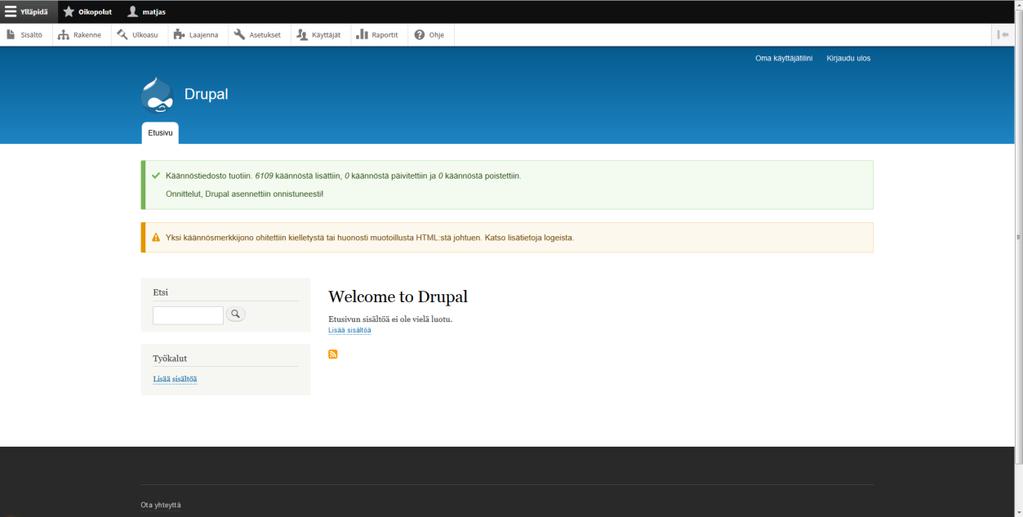Open the Käyttäjät admin section

coord(319,35)
